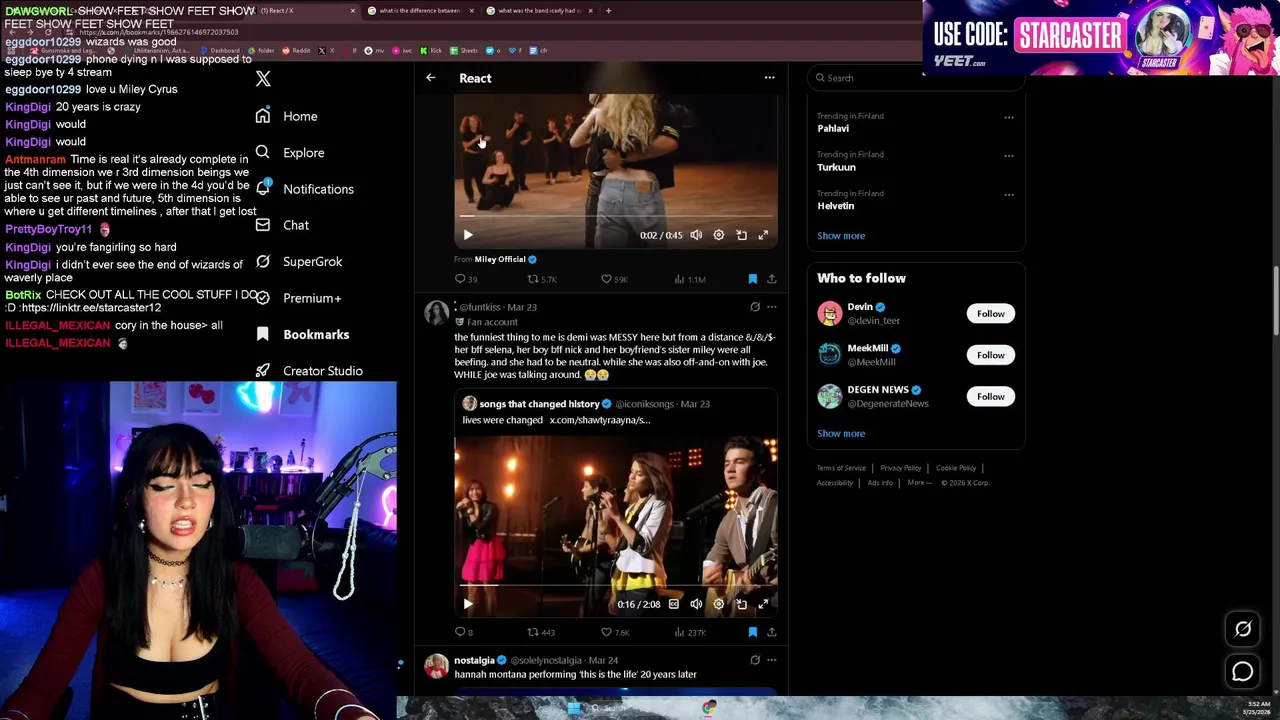Mute the quoted songs video
Viewport: 1280px width, 720px height.
click(x=696, y=604)
